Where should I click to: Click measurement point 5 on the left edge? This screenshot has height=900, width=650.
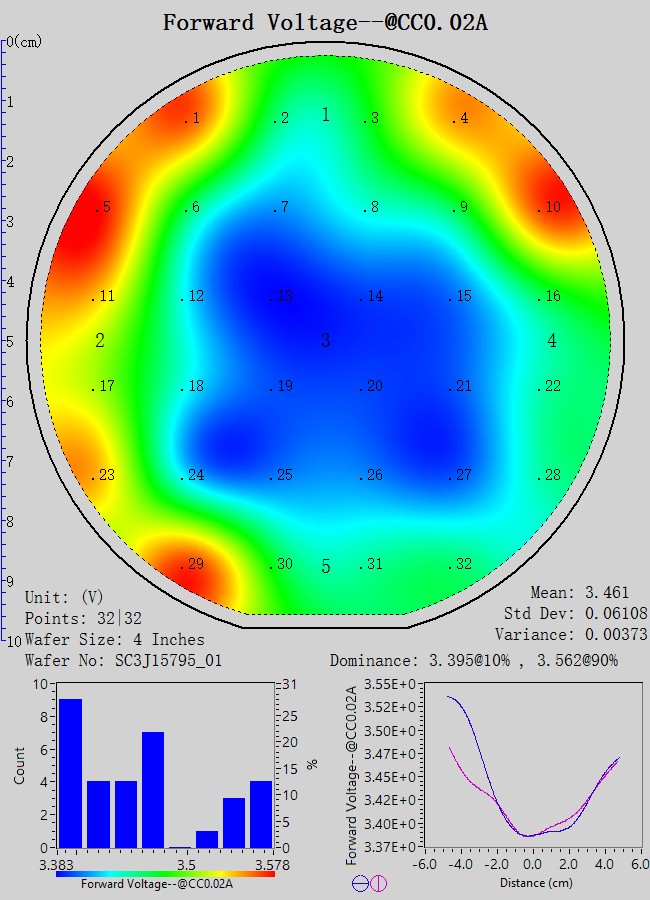coord(102,208)
